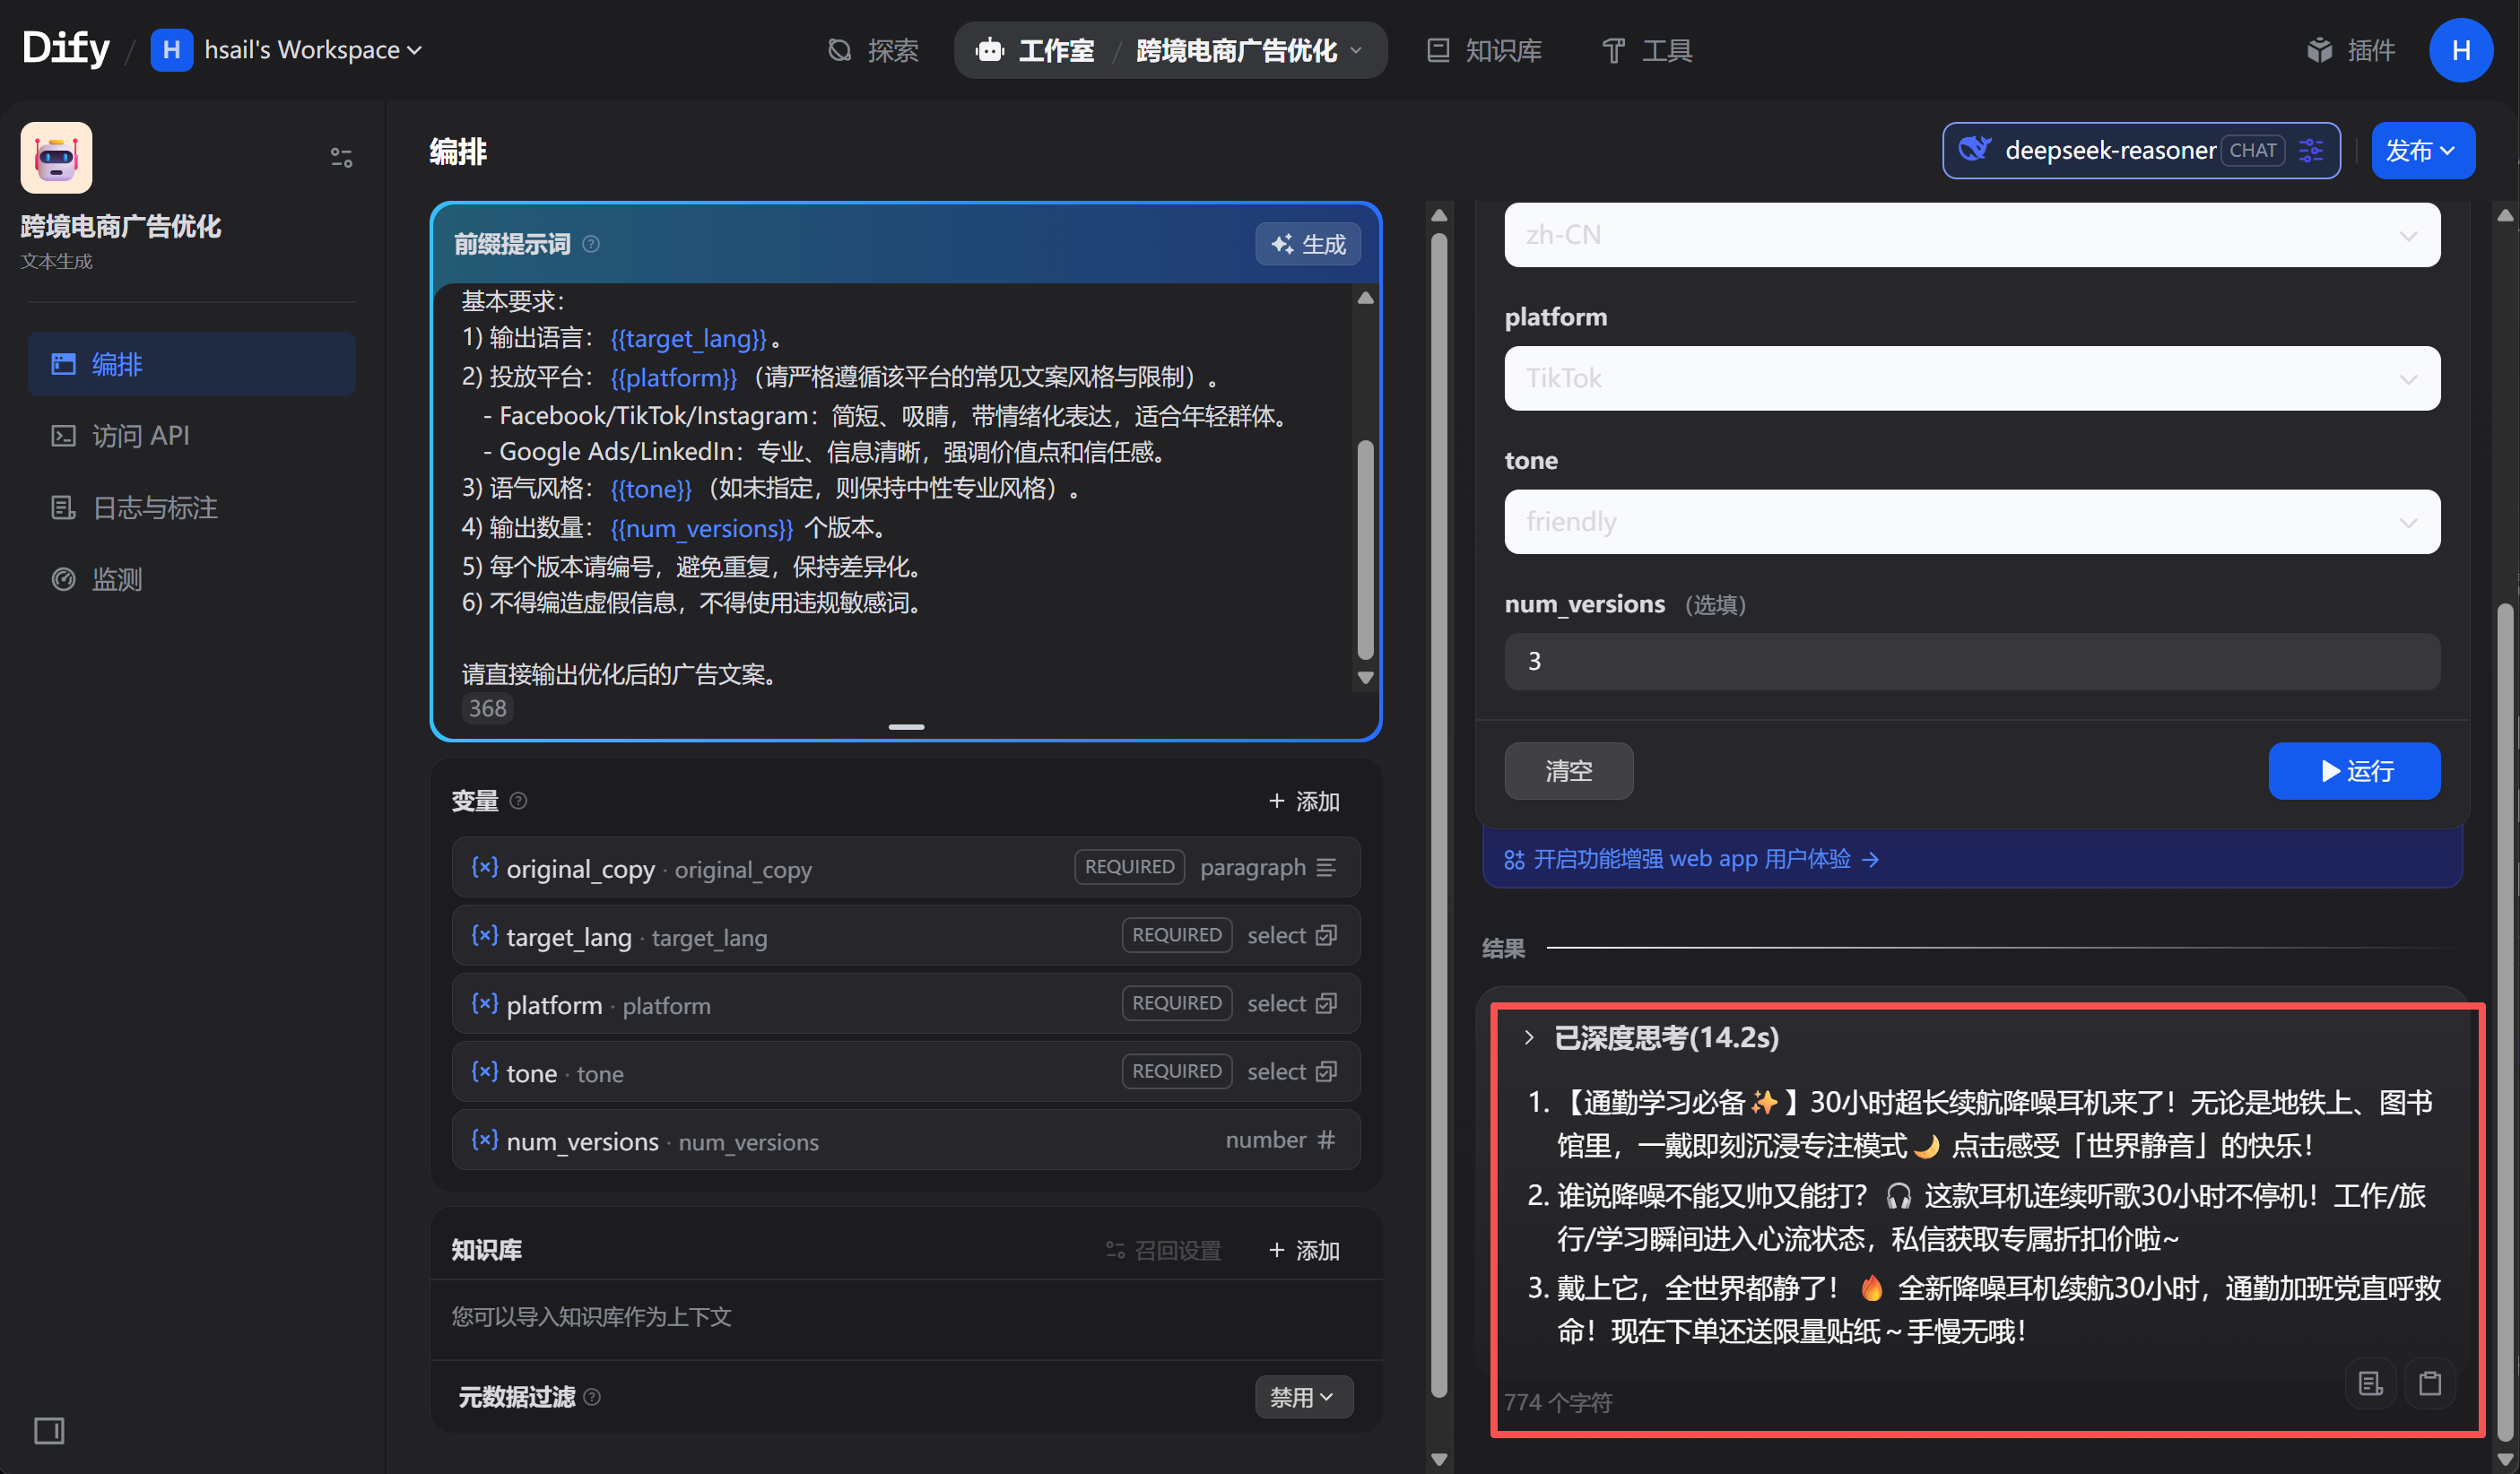Open tone friendly dropdown
2520x1474 pixels.
click(1972, 521)
